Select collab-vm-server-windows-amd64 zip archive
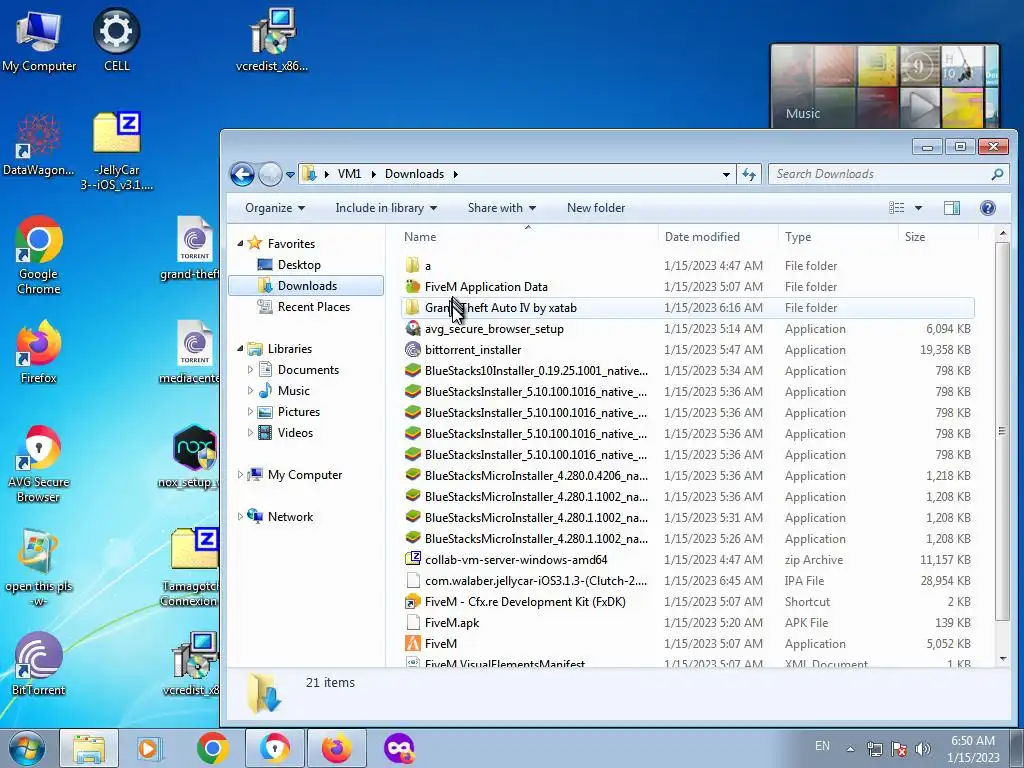This screenshot has width=1024, height=768. tap(516, 560)
